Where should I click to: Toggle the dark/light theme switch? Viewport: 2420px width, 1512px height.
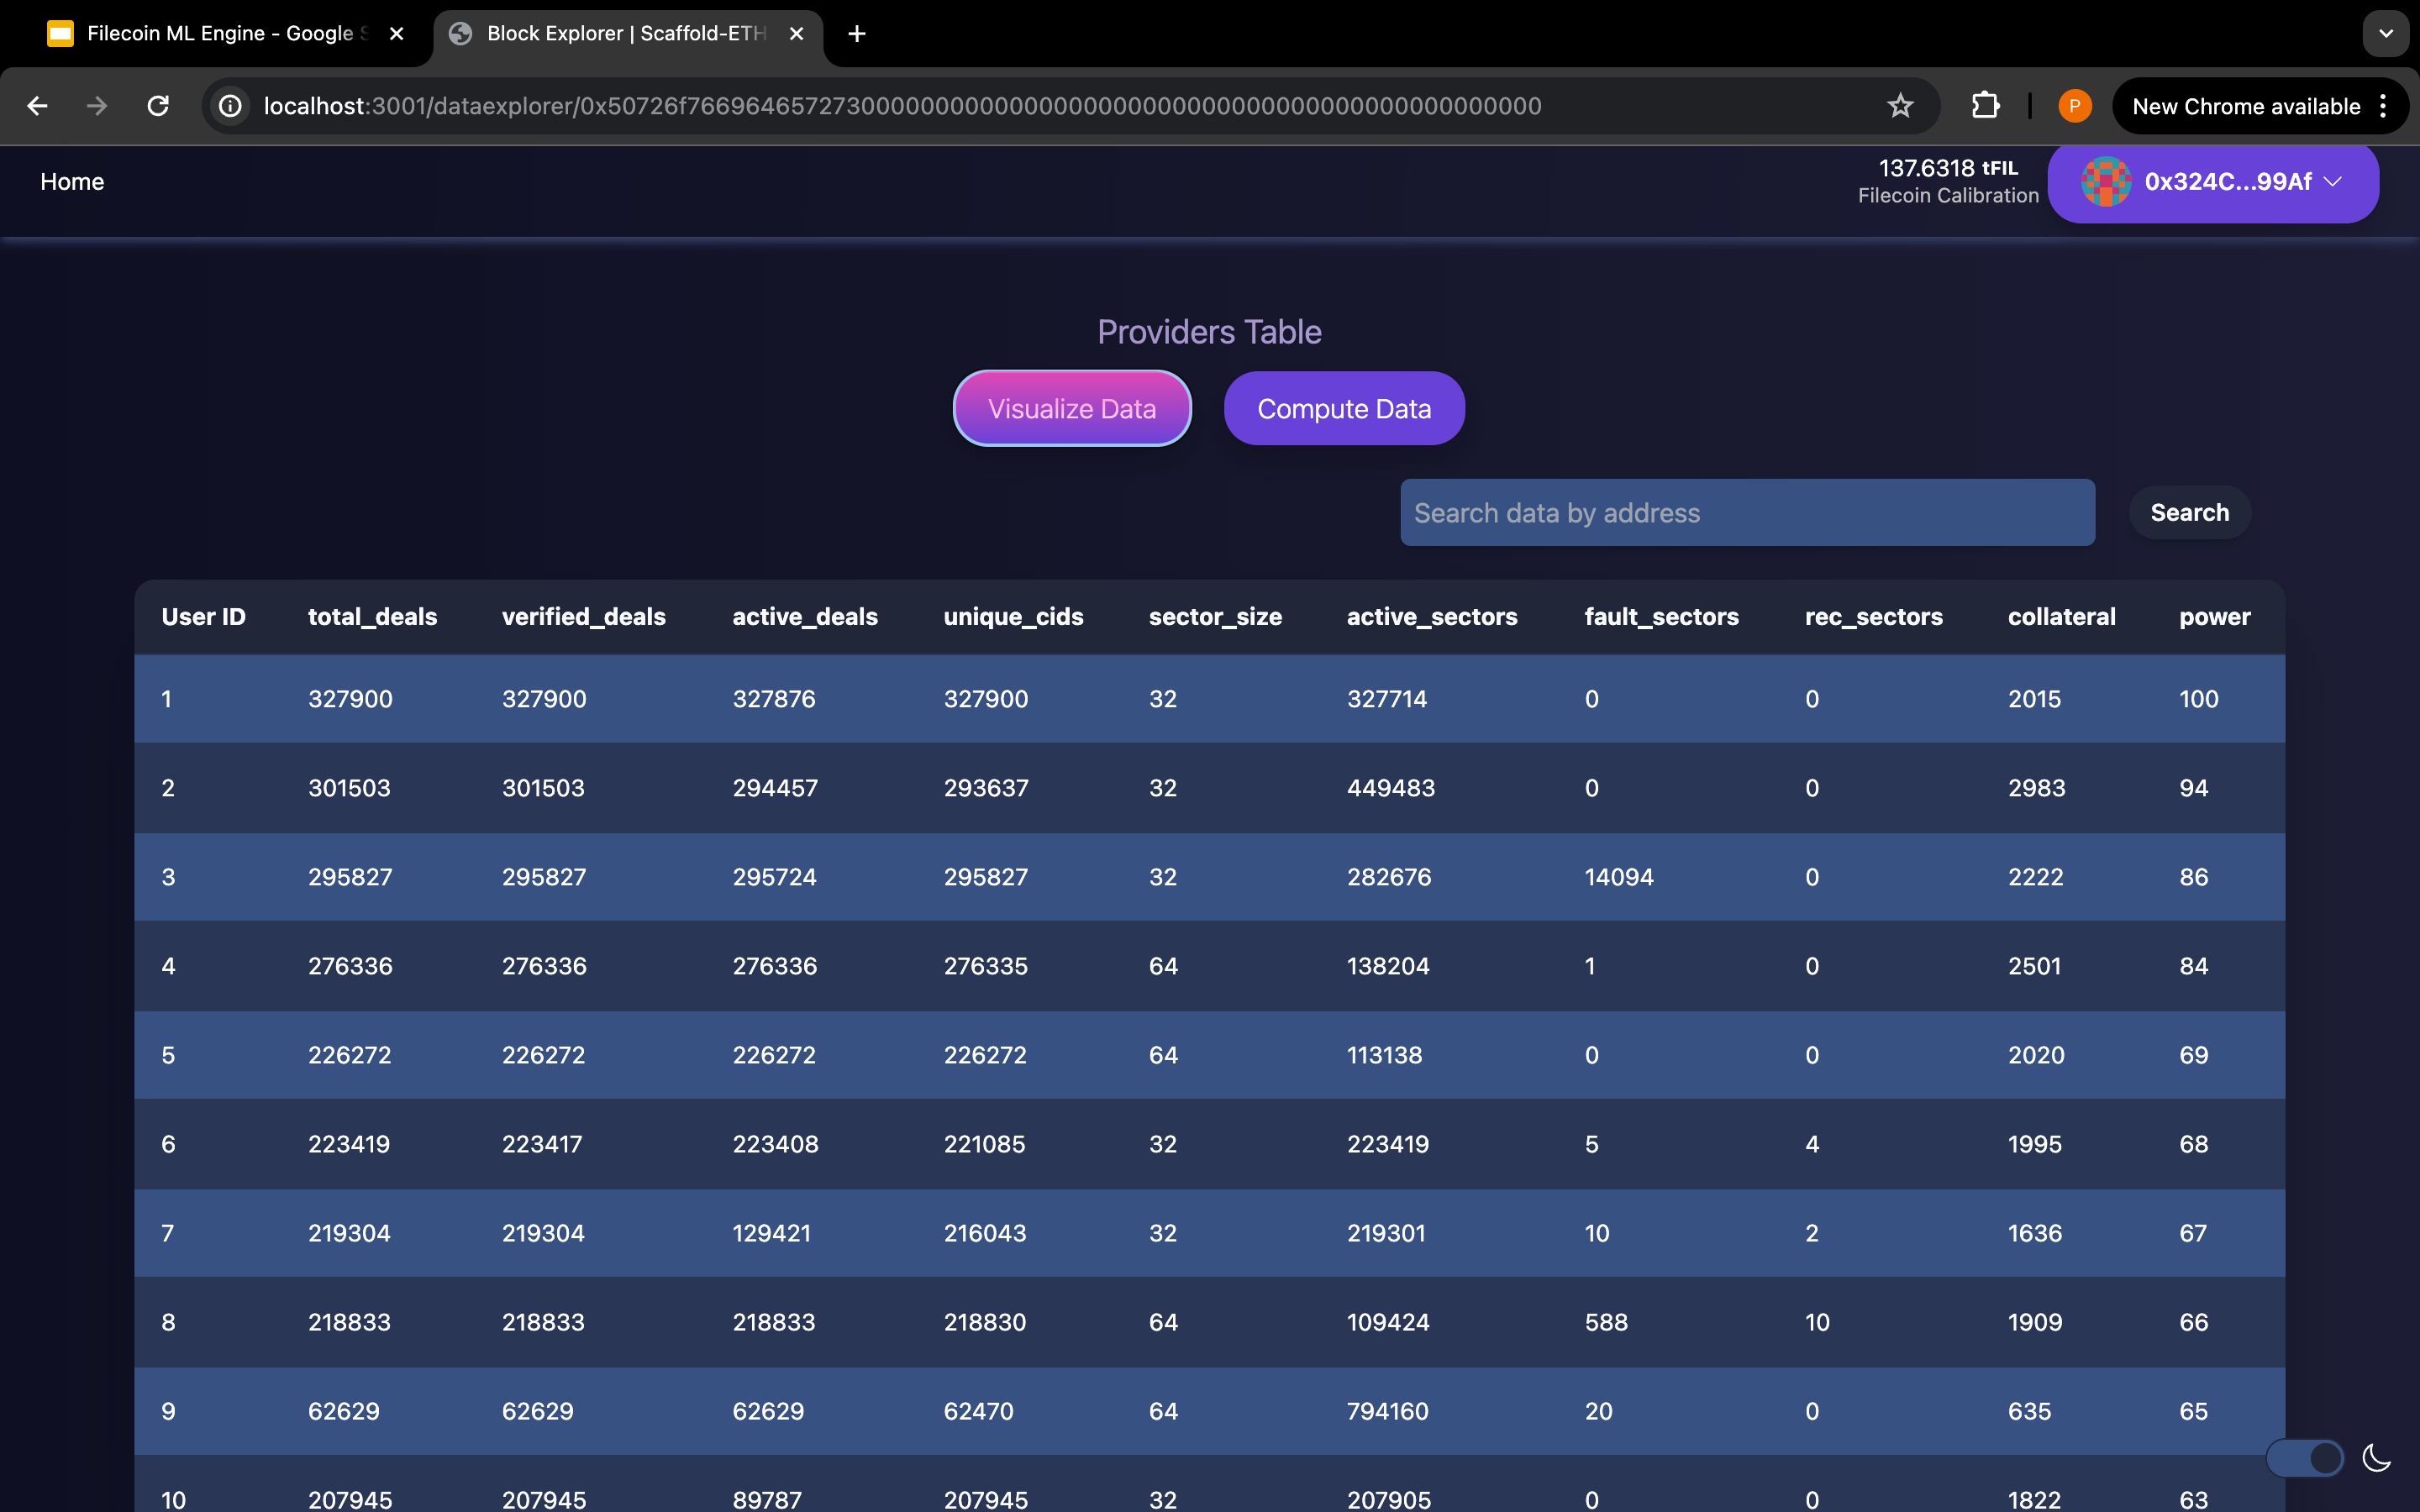[2305, 1458]
